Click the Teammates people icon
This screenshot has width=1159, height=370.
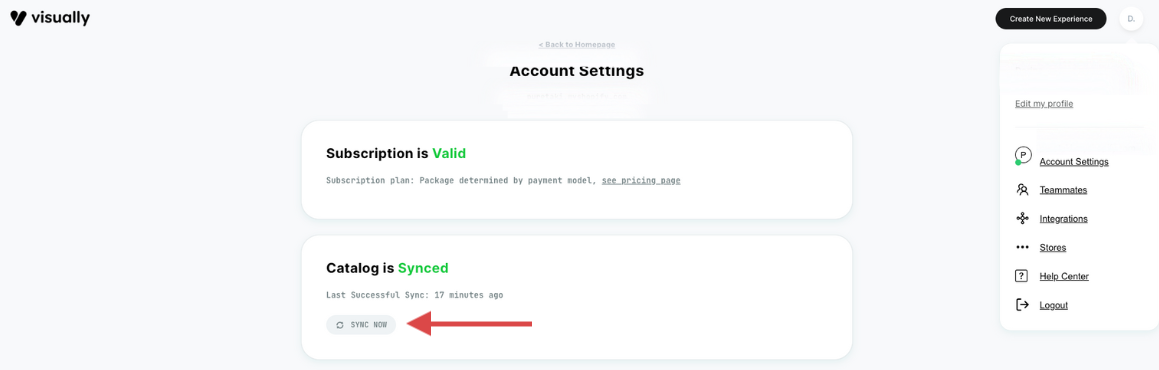1022,190
